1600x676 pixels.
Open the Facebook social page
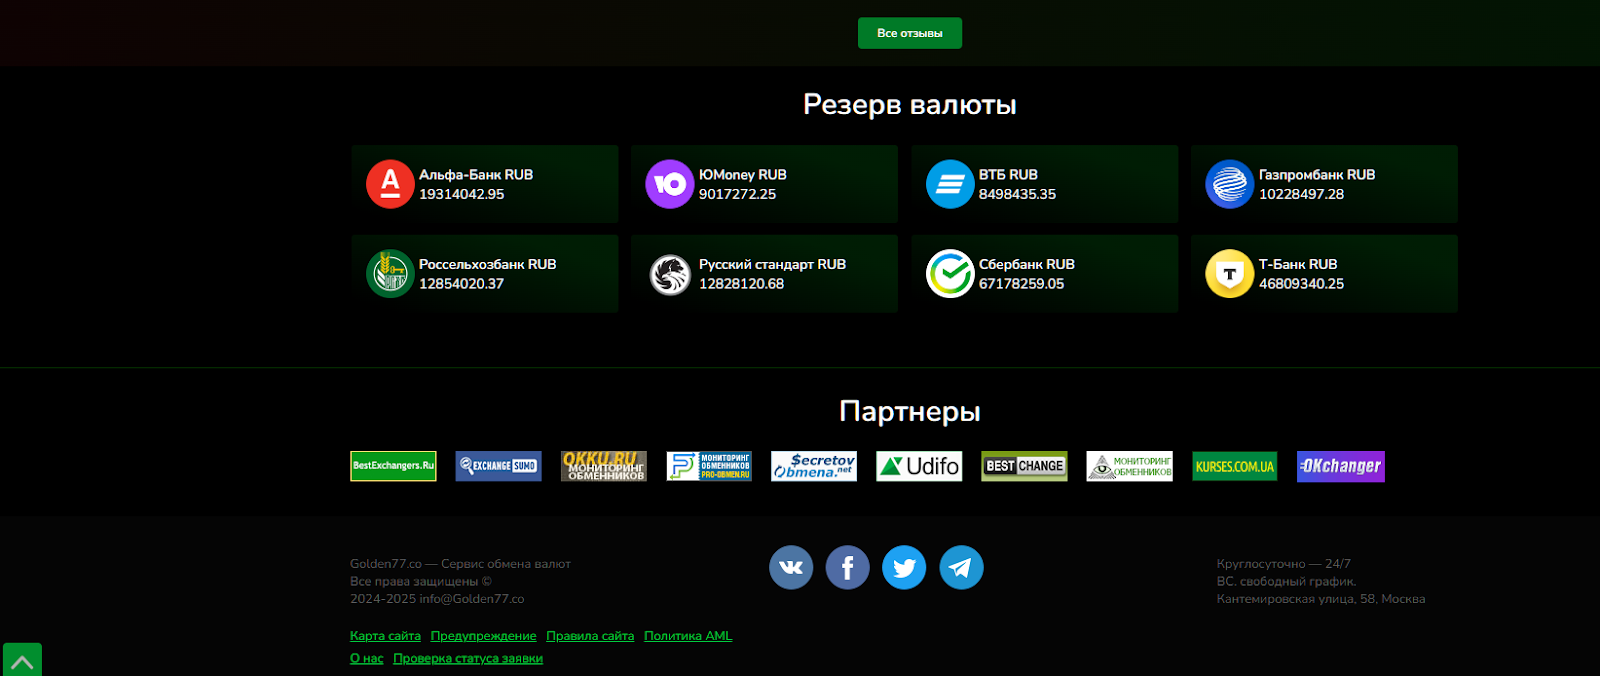848,568
